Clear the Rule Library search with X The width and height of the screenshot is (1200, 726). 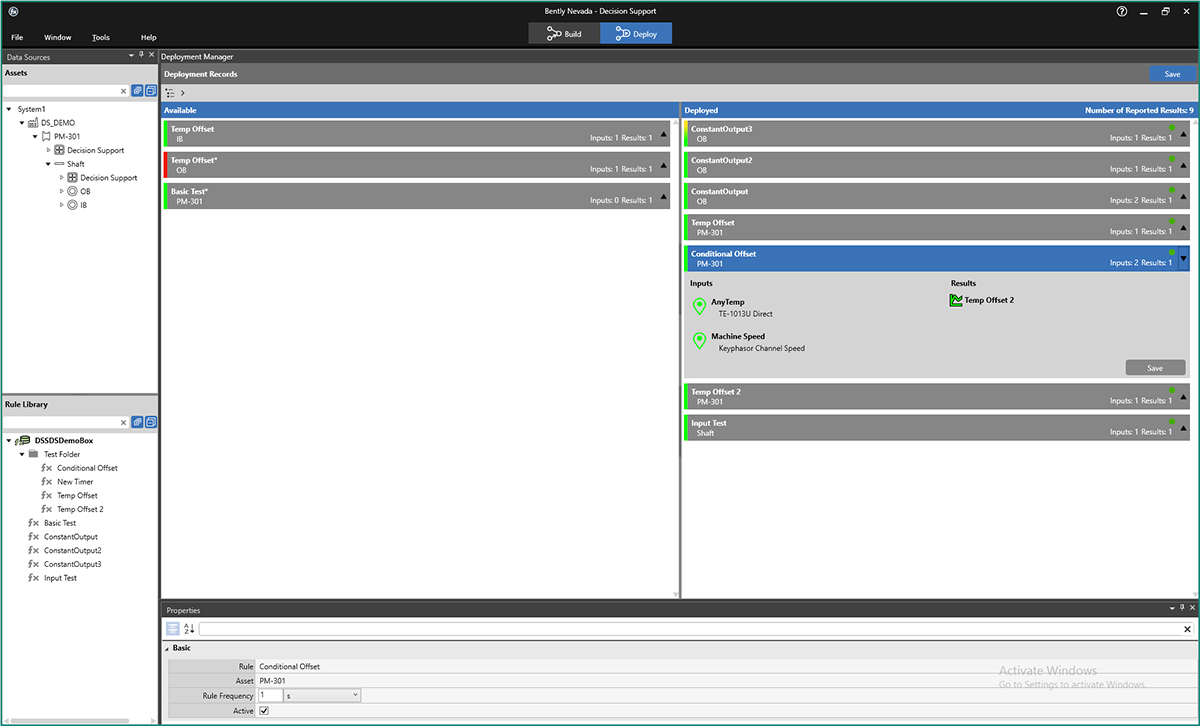(124, 423)
